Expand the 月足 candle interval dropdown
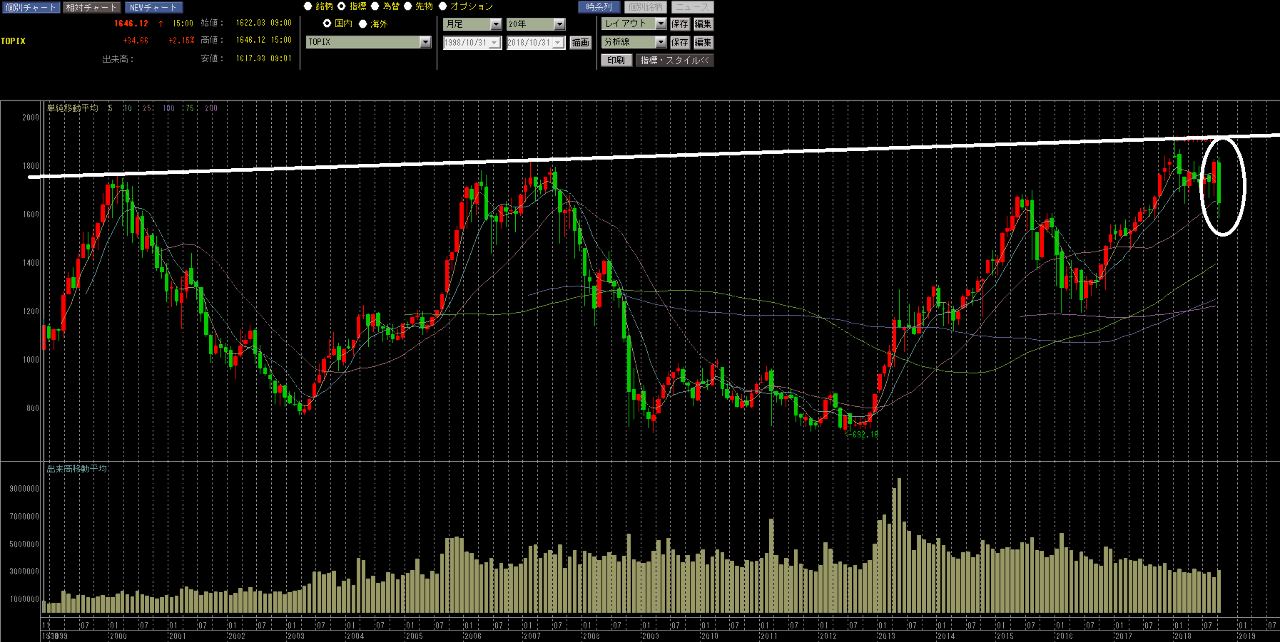The height and width of the screenshot is (642, 1280). (496, 23)
